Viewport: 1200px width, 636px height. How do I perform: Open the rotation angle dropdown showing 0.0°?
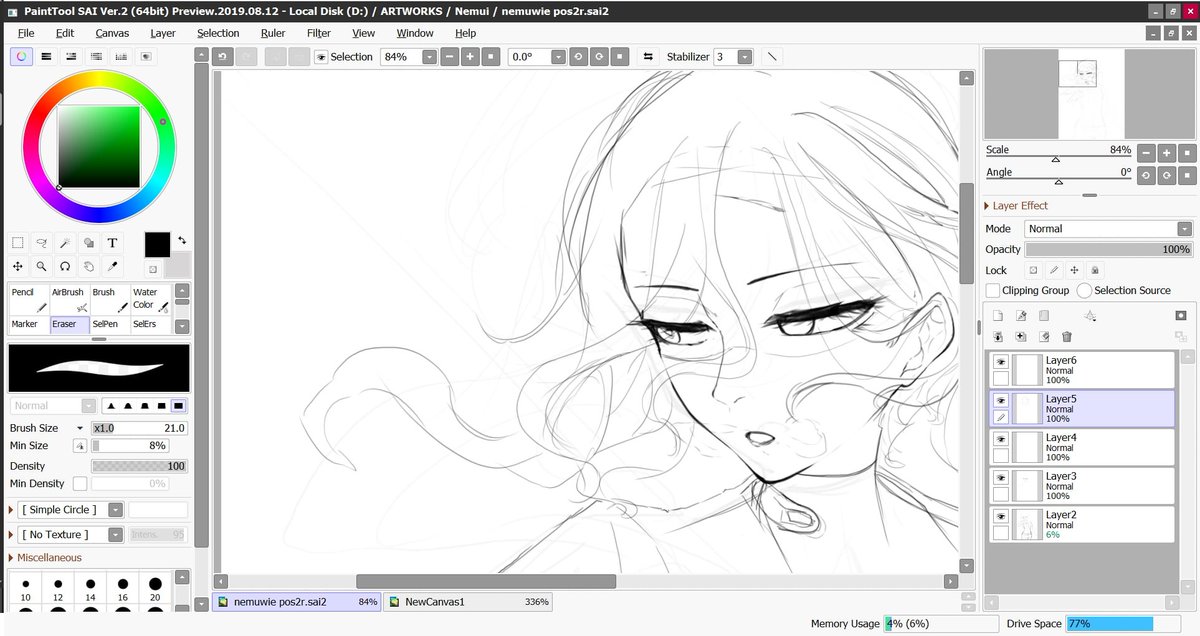558,57
